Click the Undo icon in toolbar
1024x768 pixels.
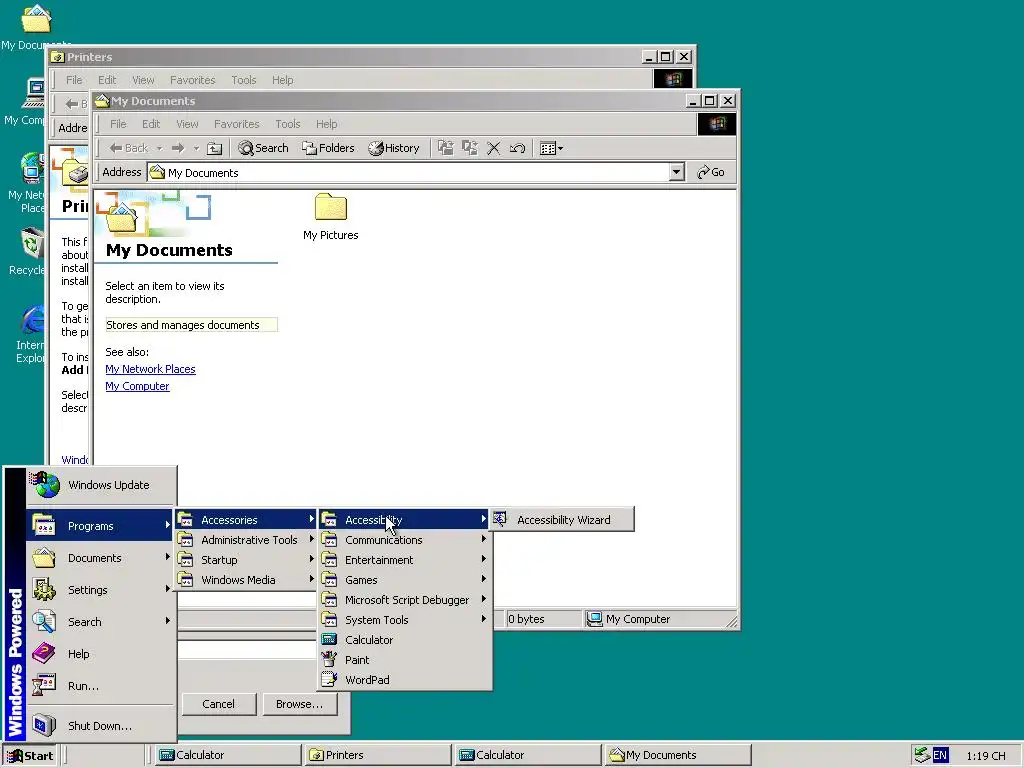click(x=517, y=148)
